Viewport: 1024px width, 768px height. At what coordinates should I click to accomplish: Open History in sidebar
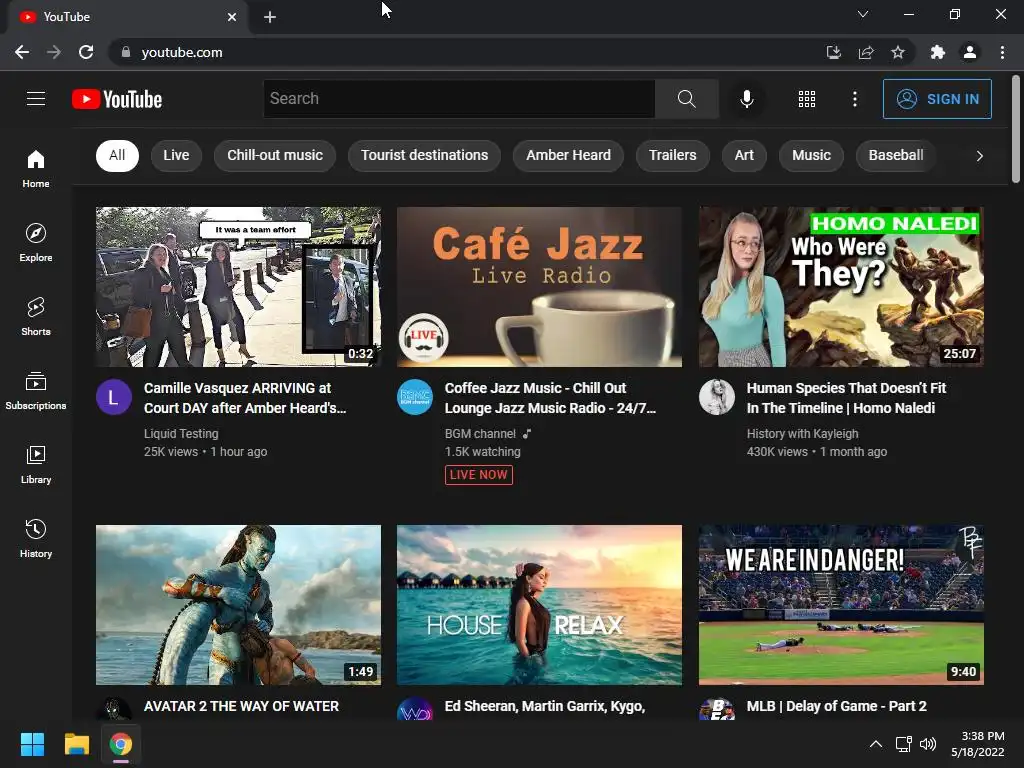pos(36,539)
